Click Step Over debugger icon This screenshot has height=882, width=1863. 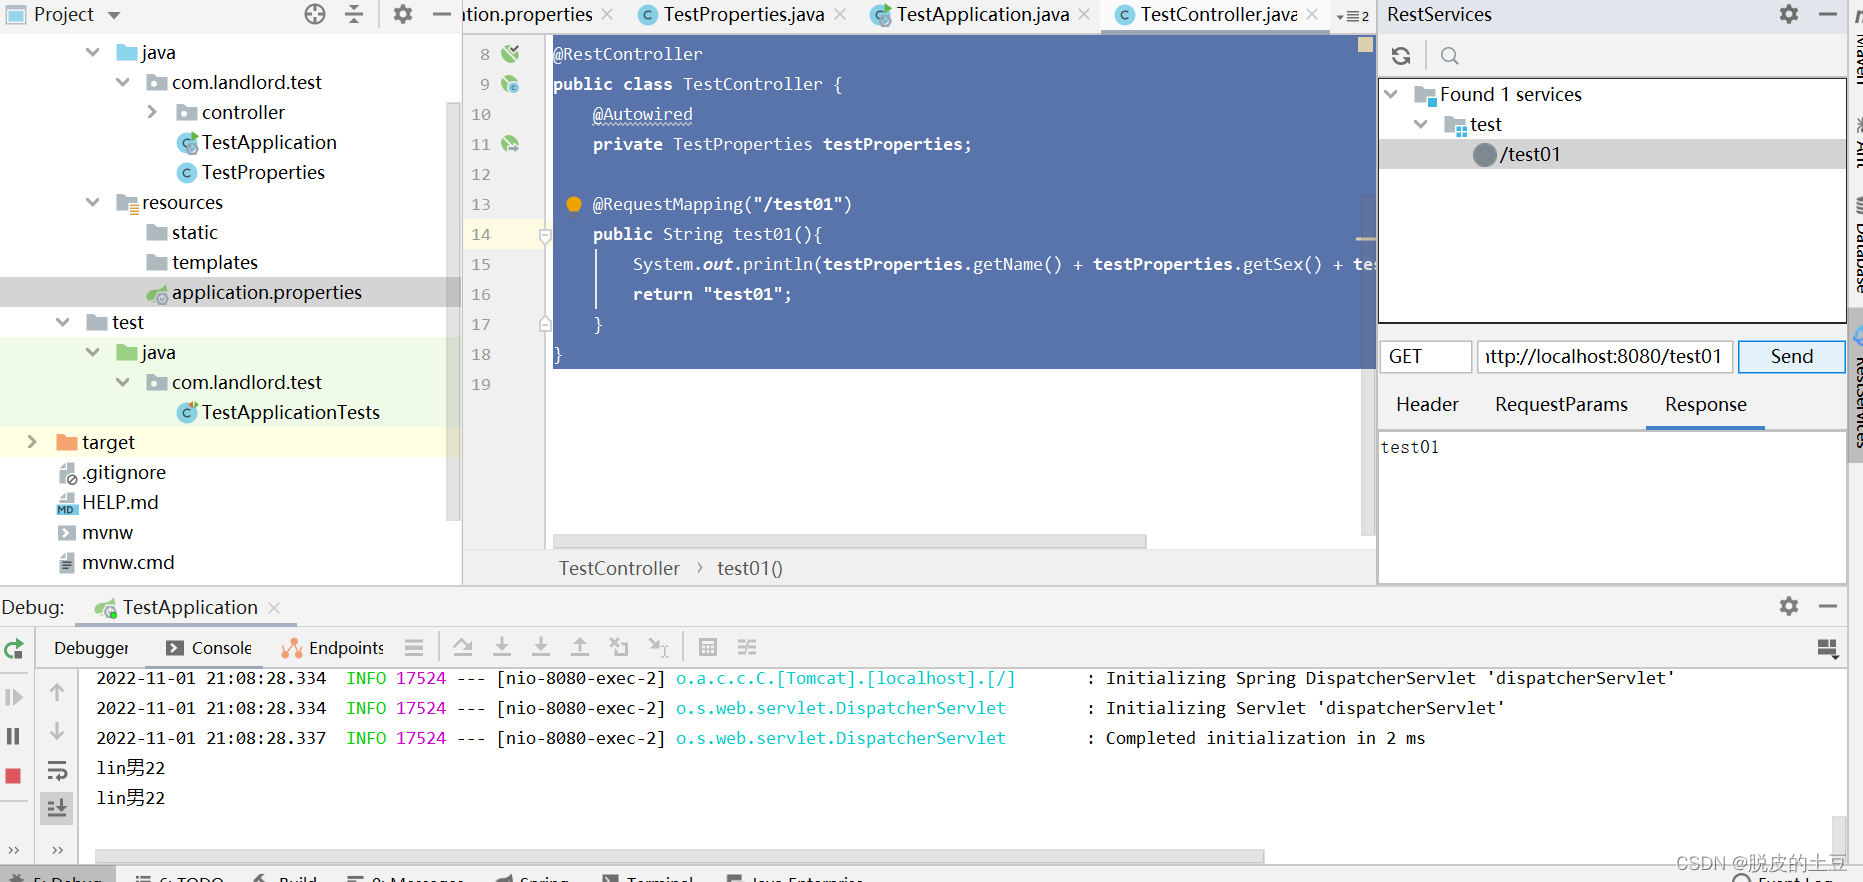pyautogui.click(x=462, y=647)
